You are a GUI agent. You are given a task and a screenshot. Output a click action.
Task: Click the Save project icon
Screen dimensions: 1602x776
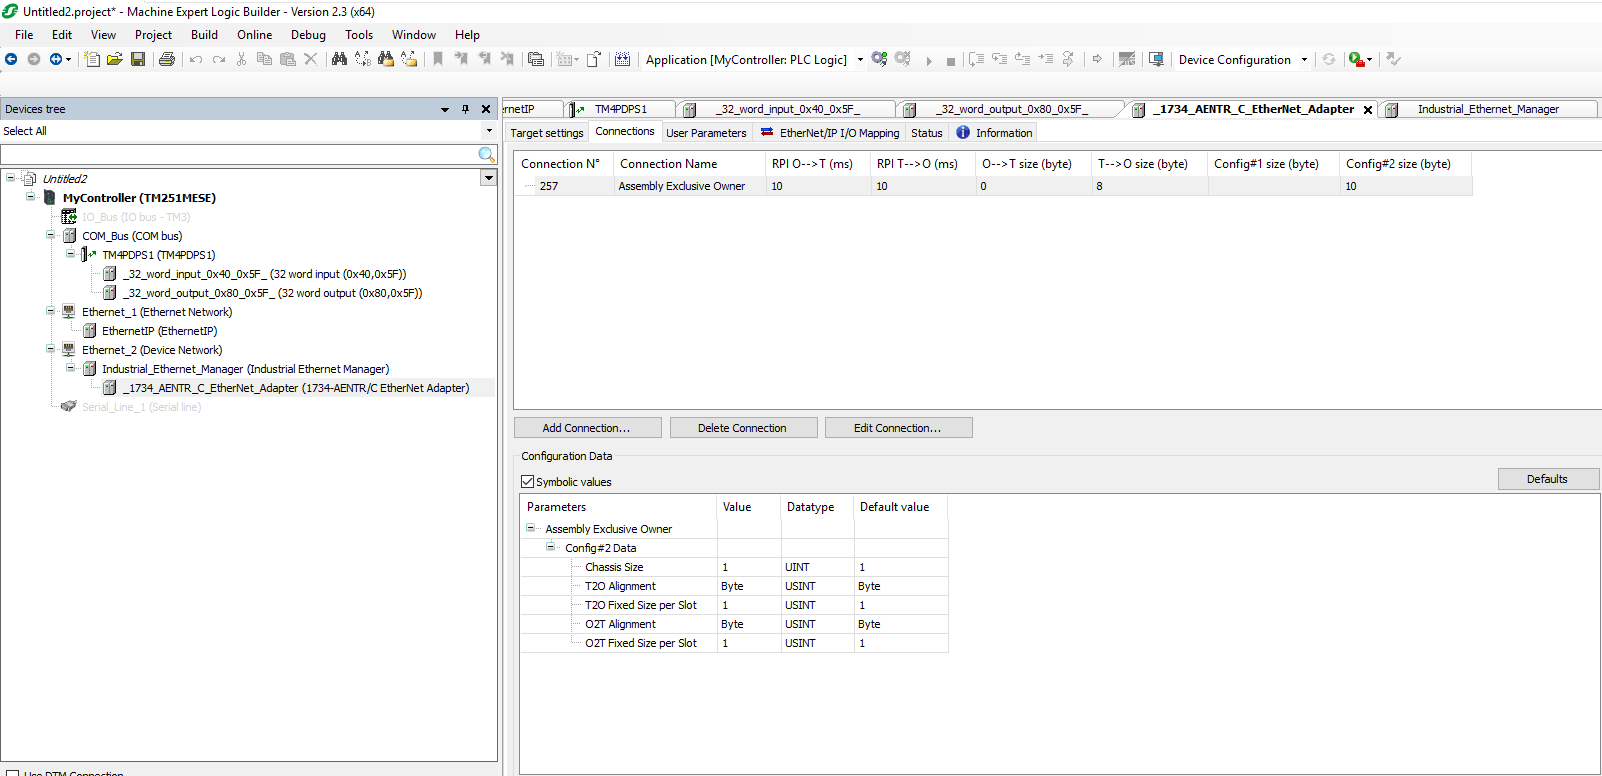click(x=138, y=60)
